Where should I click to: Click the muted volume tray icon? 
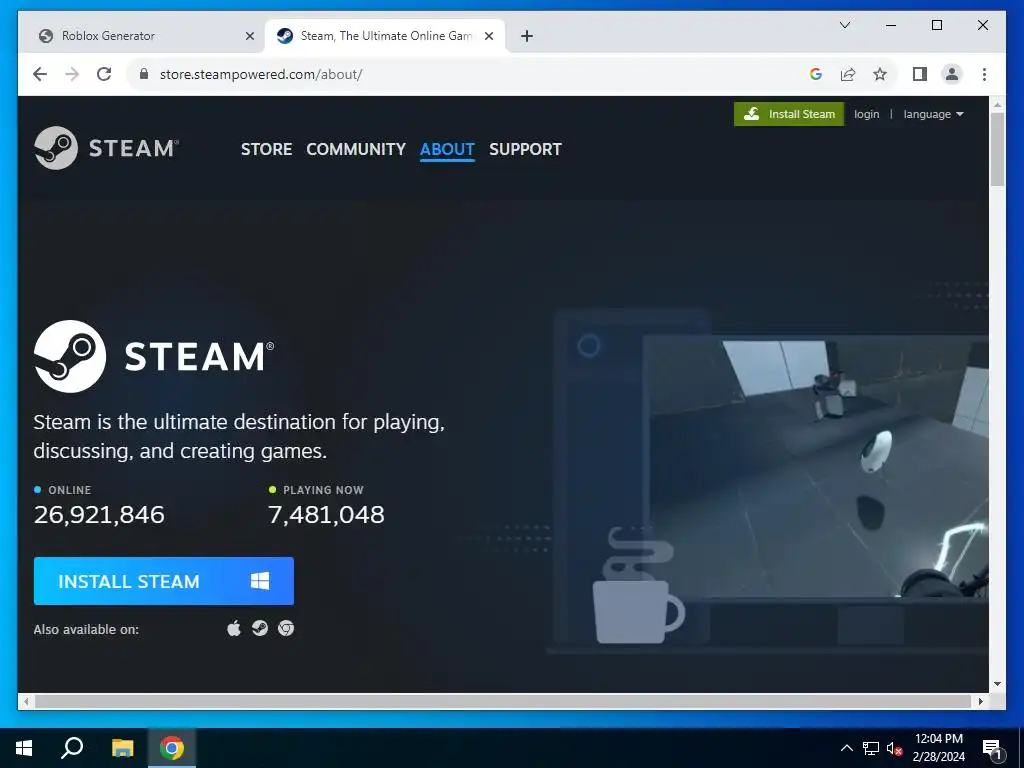pos(894,748)
